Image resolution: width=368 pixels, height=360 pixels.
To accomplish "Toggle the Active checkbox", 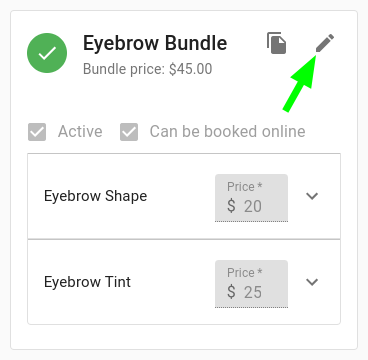I will tap(37, 132).
